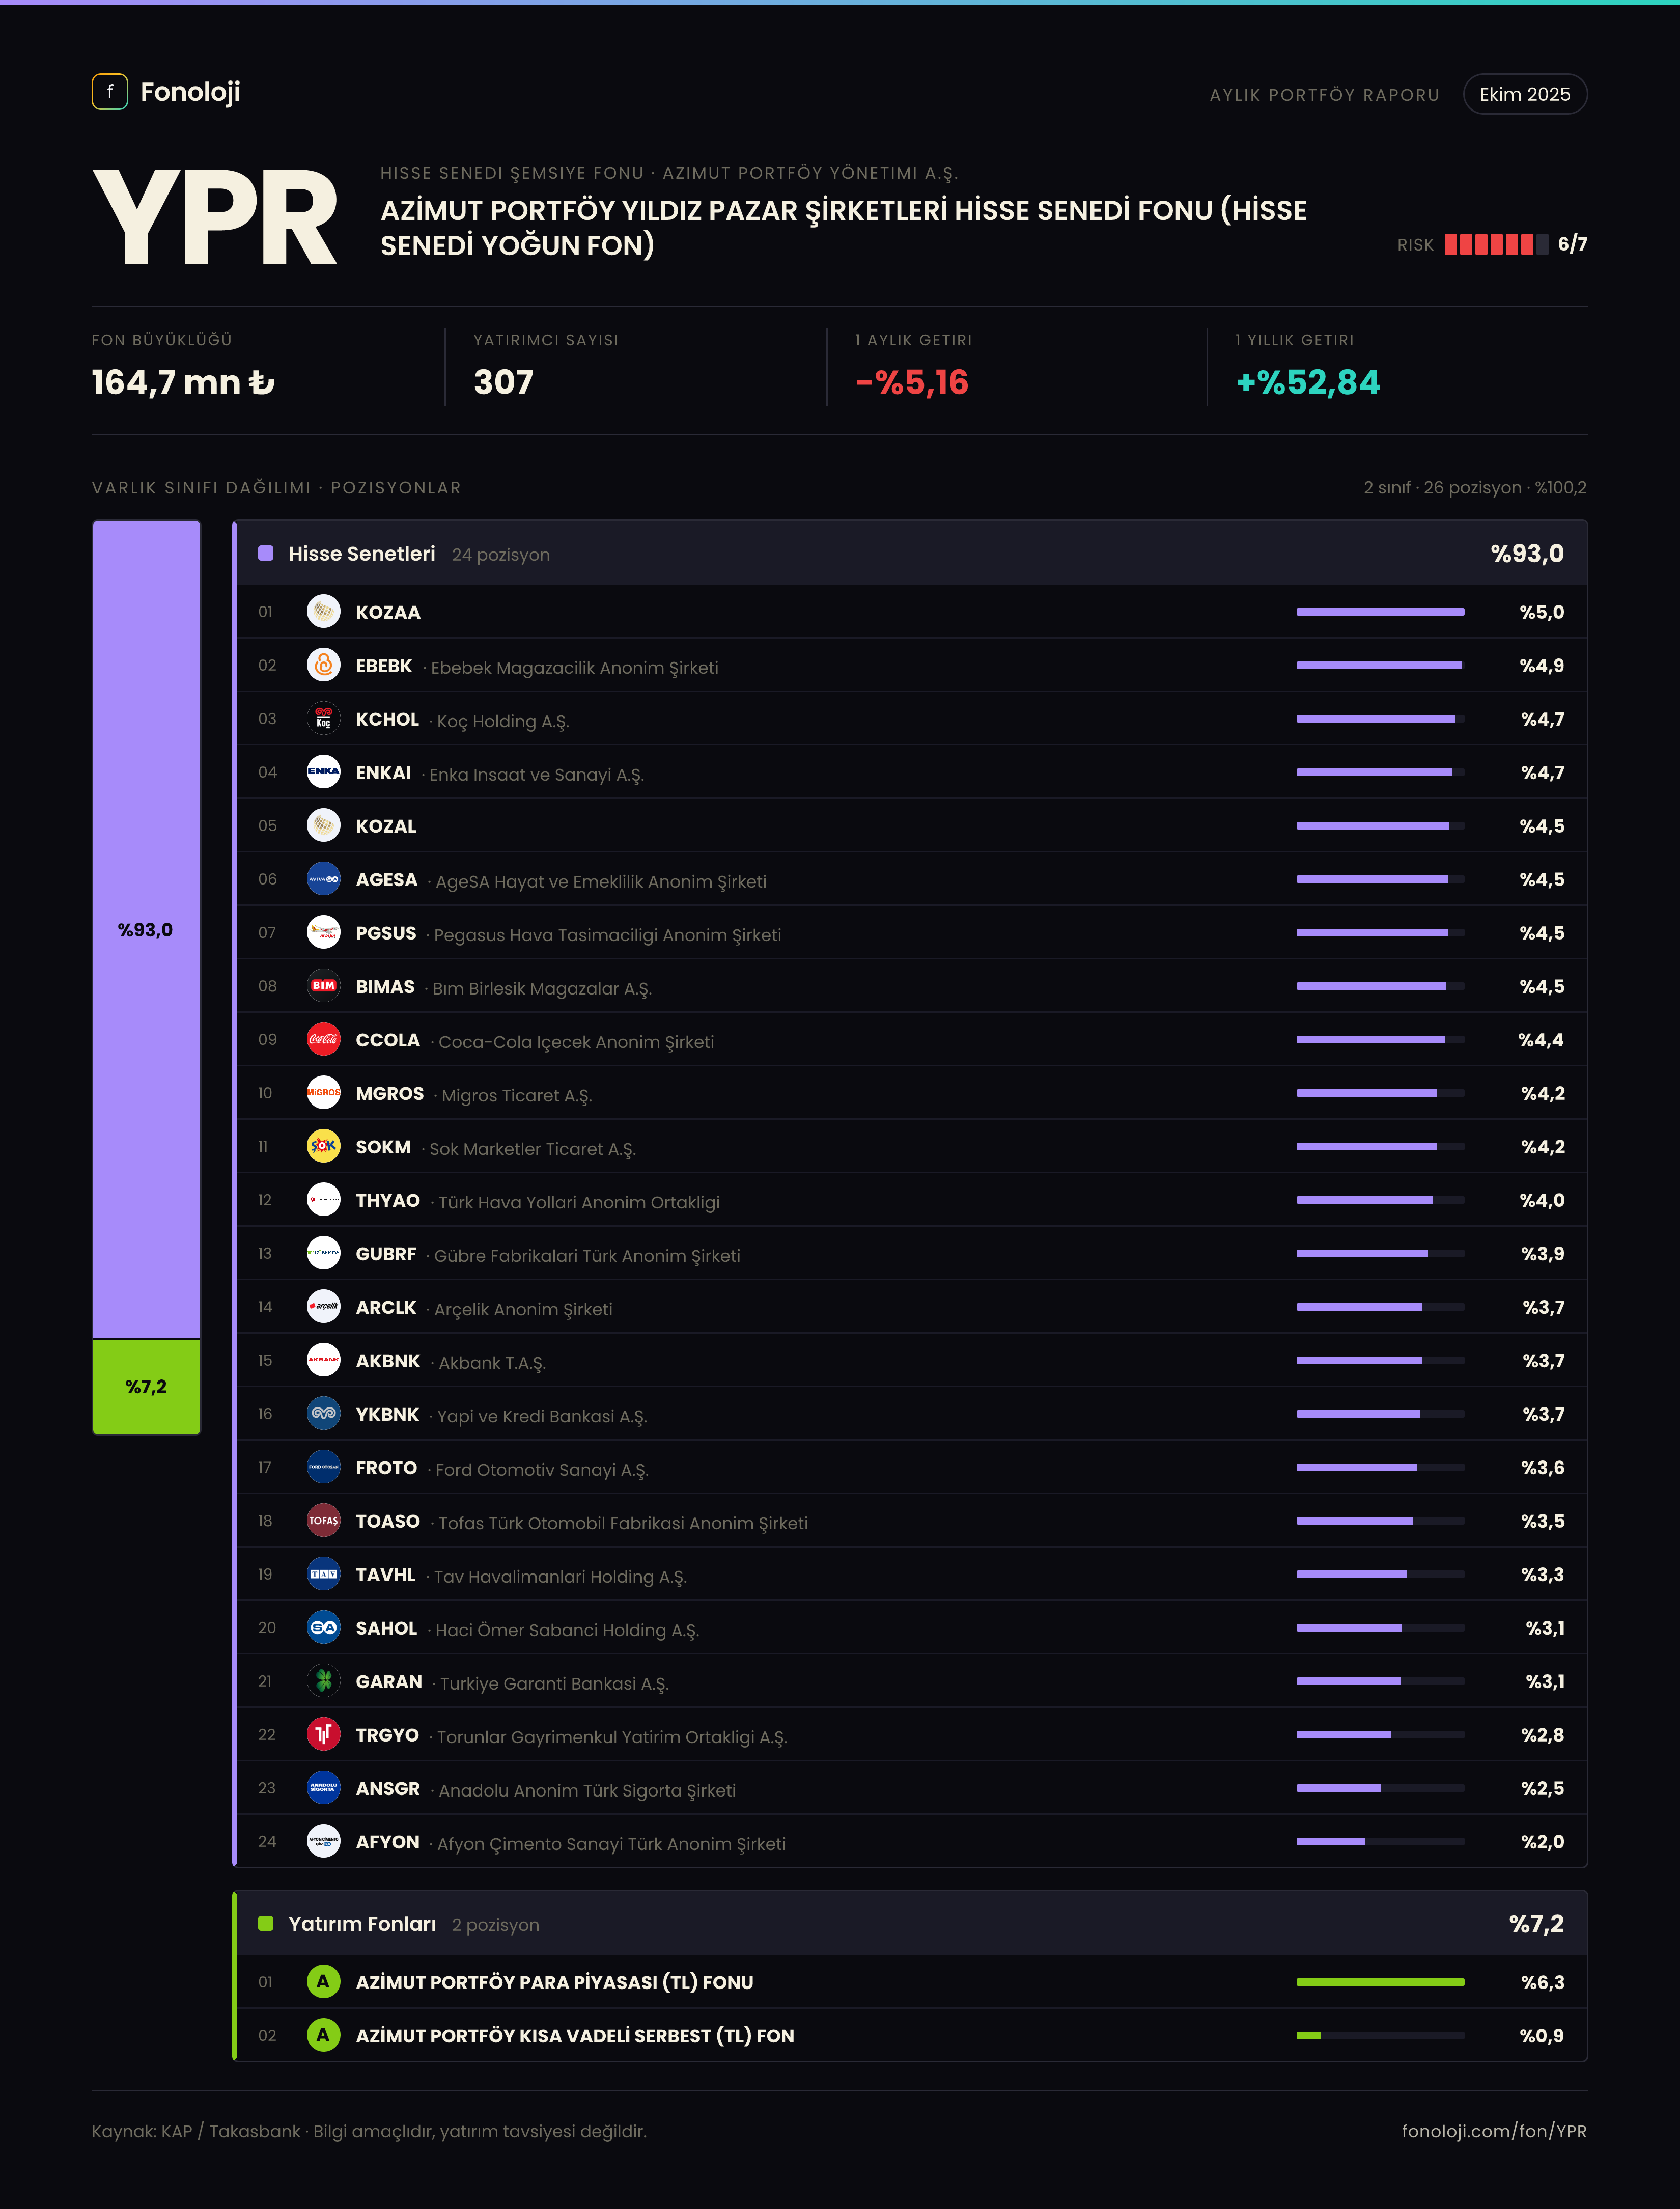The height and width of the screenshot is (2209, 1680).
Task: Click the ENKAI Enka logo
Action: click(x=323, y=772)
